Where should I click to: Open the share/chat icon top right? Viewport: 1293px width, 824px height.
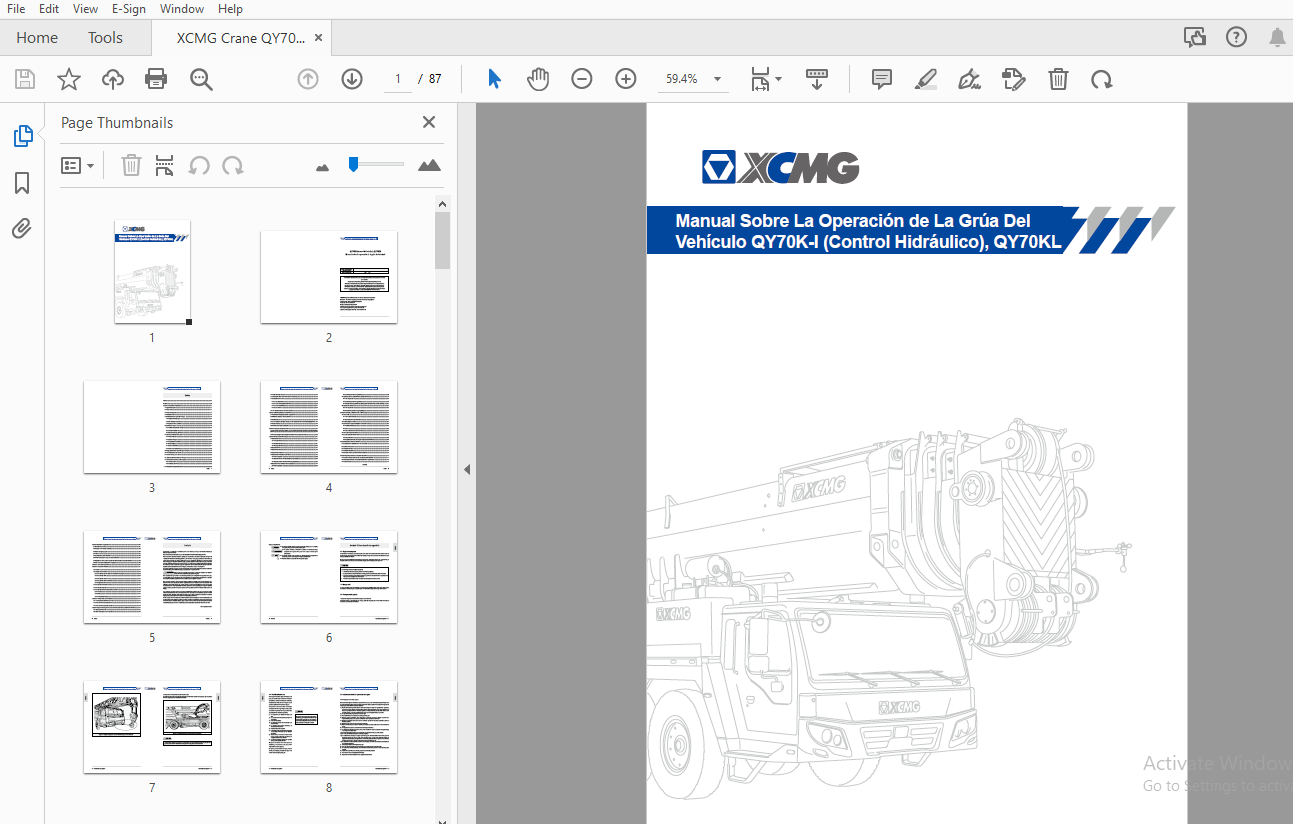pos(1195,38)
